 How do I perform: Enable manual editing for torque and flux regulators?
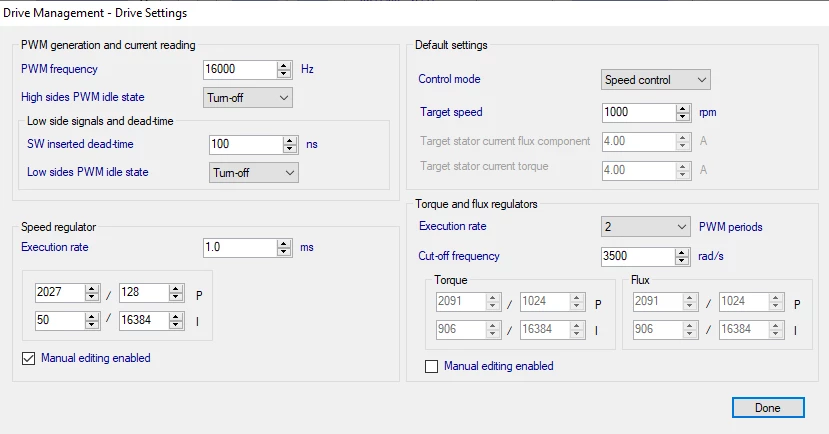point(431,366)
